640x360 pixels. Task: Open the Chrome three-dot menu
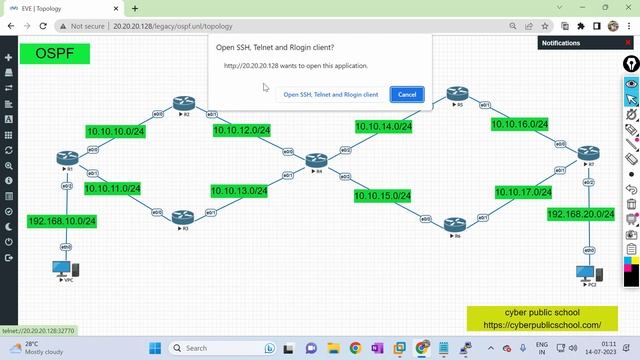pyautogui.click(x=629, y=26)
